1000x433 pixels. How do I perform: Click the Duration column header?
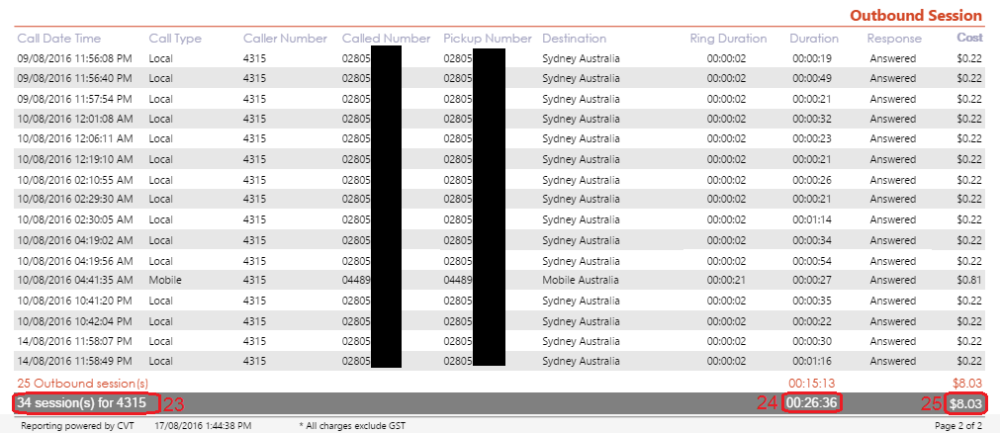tap(814, 38)
